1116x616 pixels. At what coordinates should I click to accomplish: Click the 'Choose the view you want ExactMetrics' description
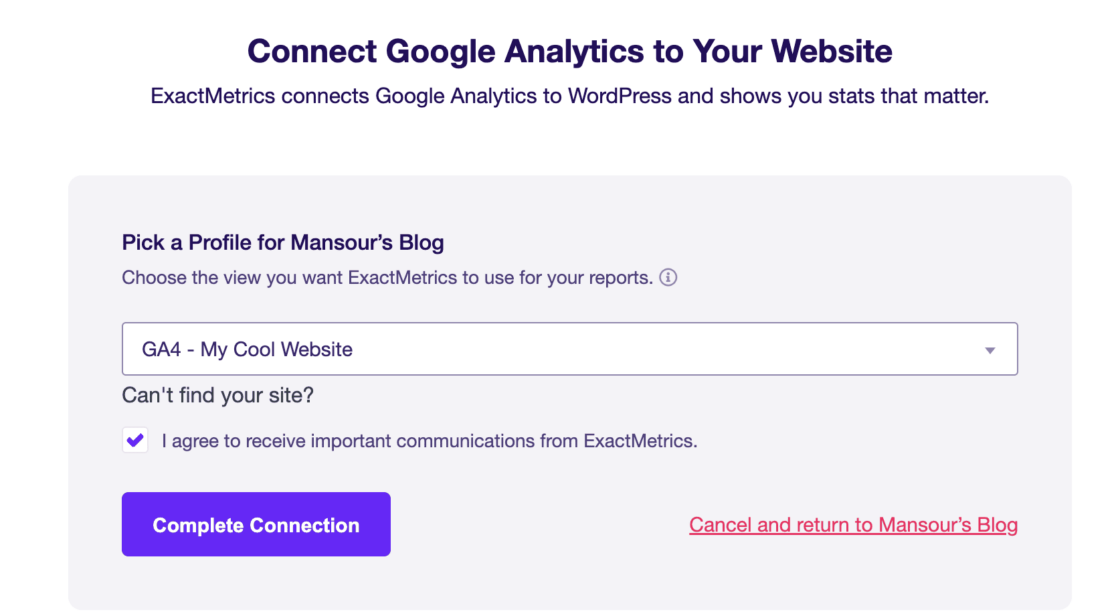pyautogui.click(x=387, y=277)
